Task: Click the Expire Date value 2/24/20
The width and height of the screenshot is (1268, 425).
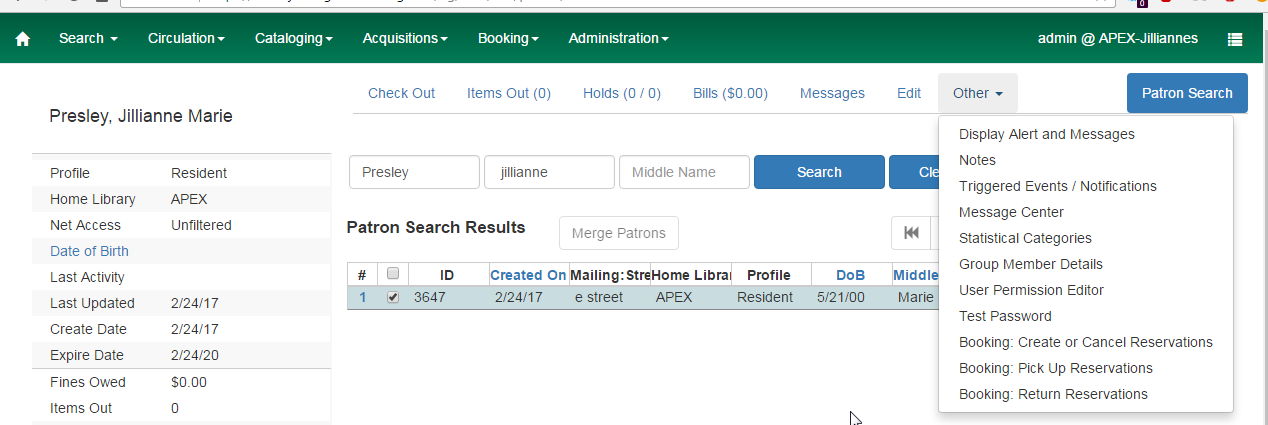Action: click(x=195, y=355)
